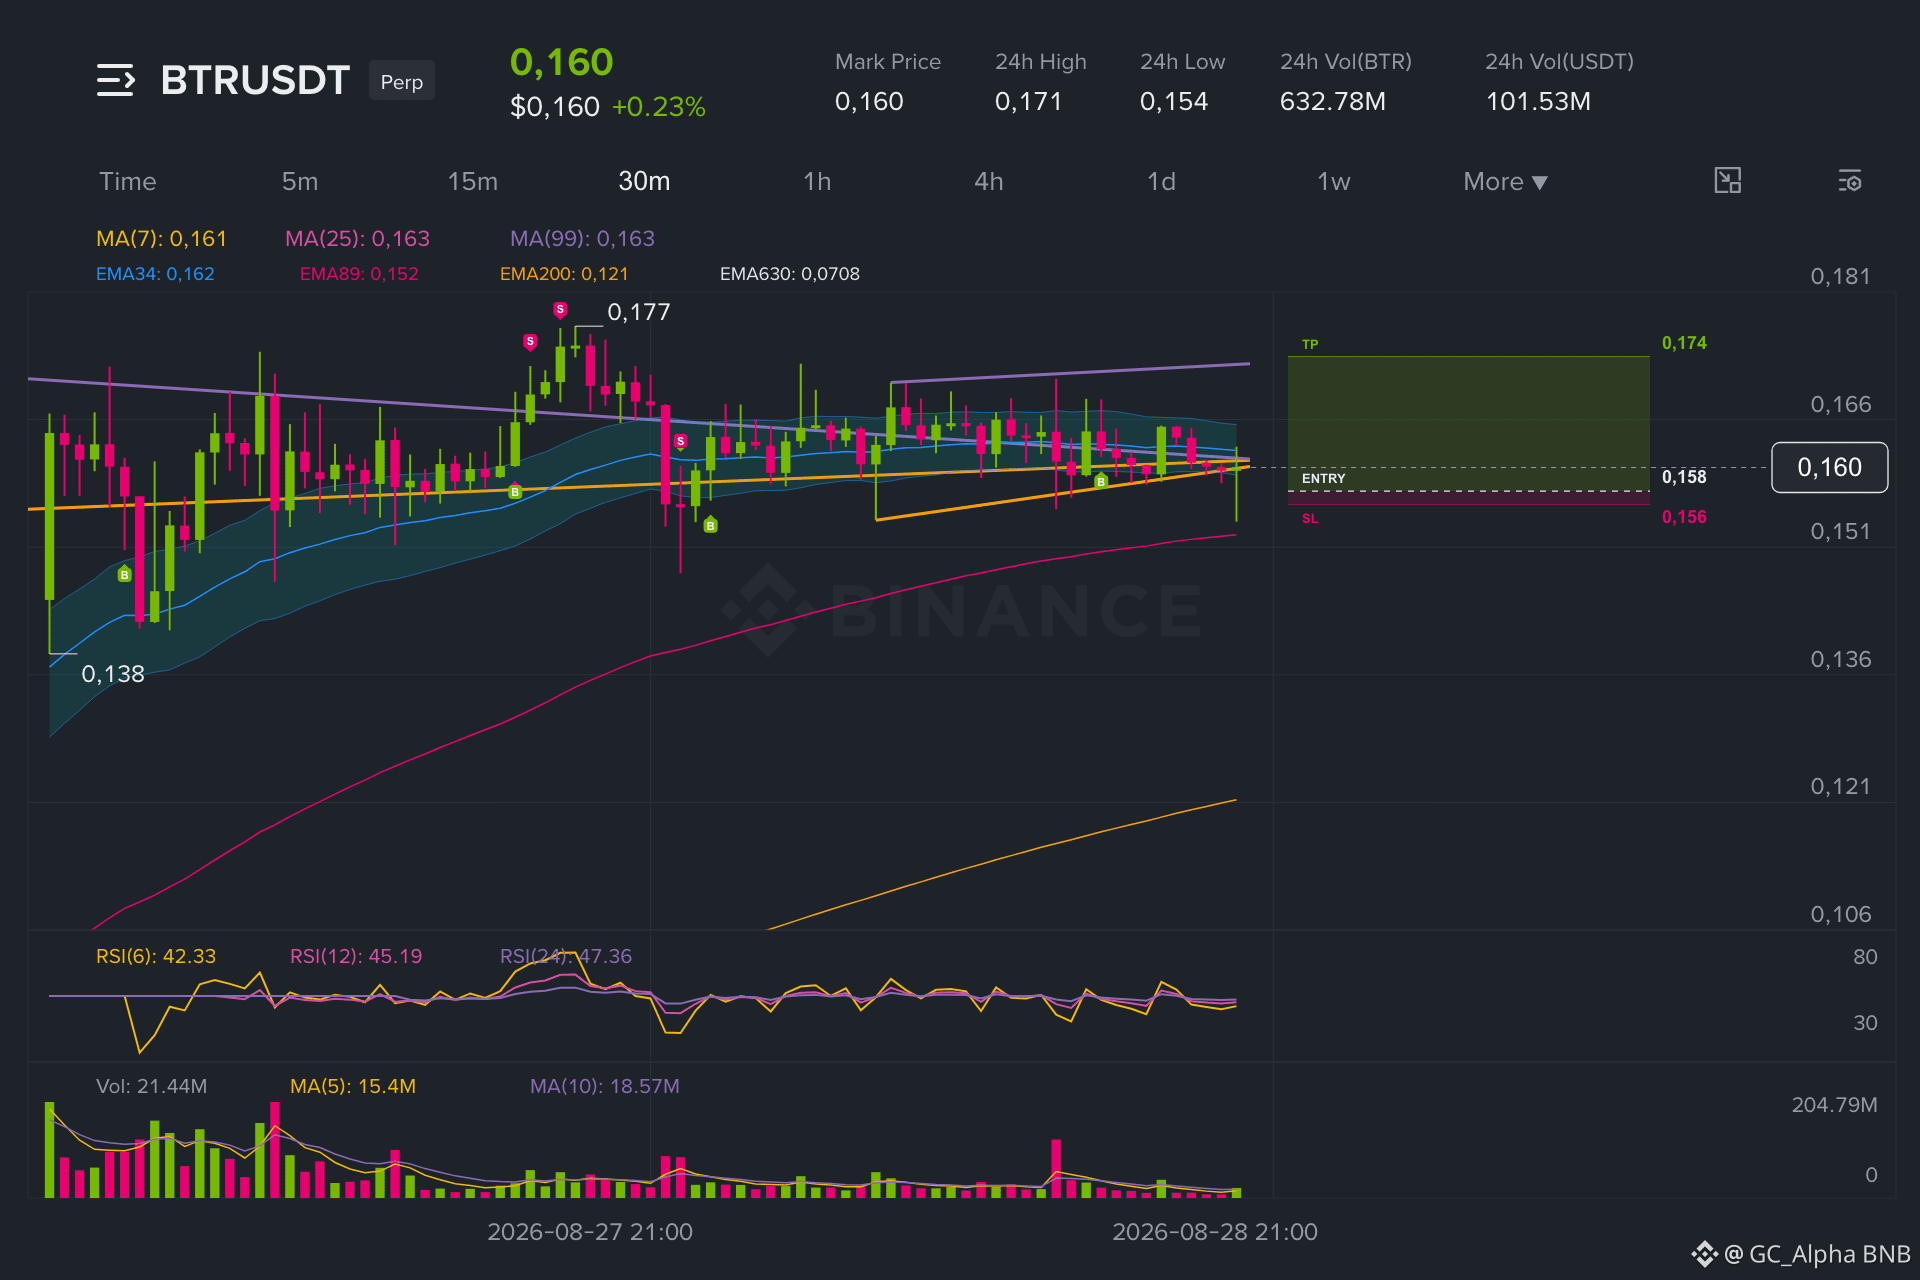Click the SL stop-loss label

click(1310, 518)
